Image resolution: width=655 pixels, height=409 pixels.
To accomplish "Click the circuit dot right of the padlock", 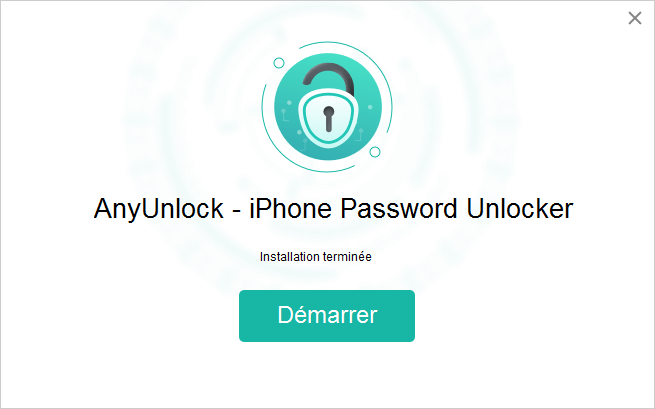I will (x=370, y=107).
